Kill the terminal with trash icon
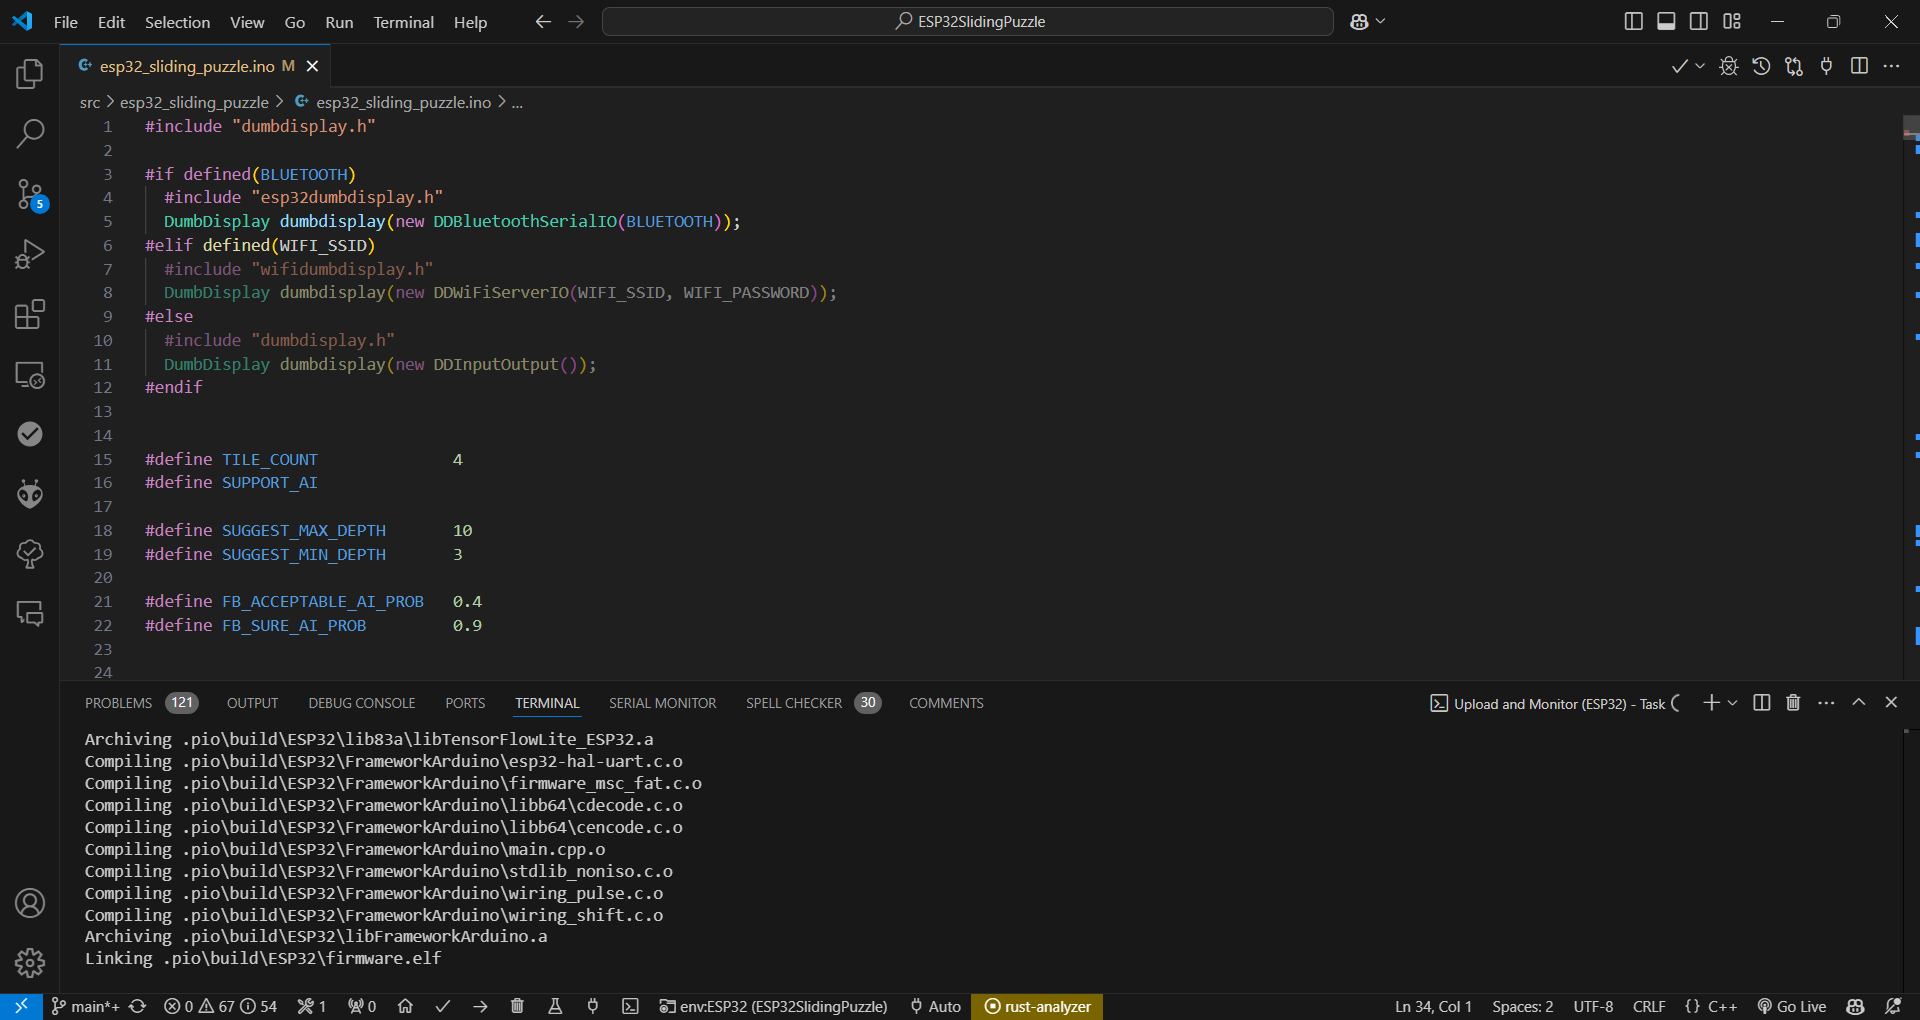Viewport: 1920px width, 1020px height. click(1793, 703)
